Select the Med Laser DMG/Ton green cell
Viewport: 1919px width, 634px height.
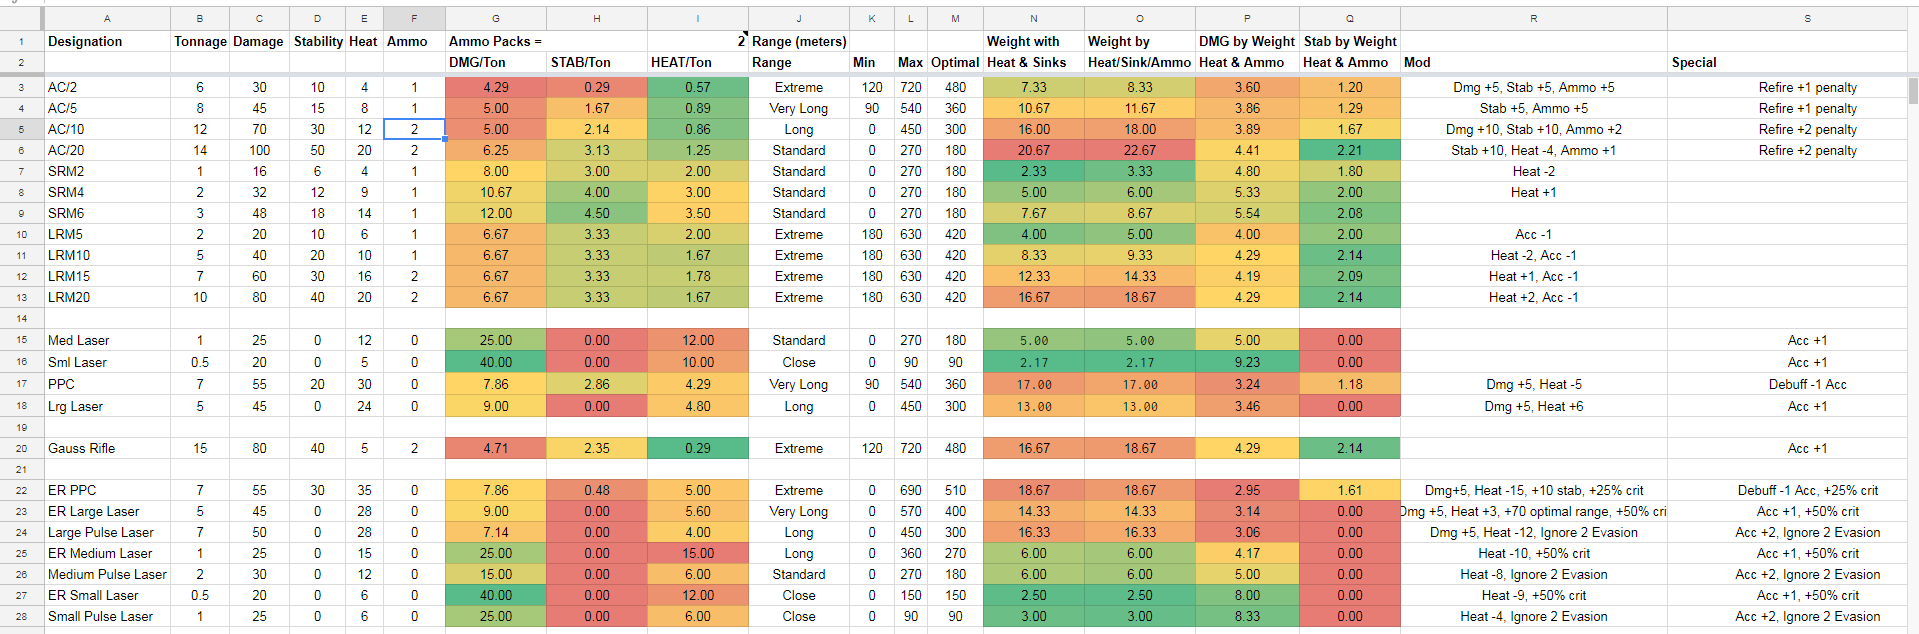click(496, 340)
